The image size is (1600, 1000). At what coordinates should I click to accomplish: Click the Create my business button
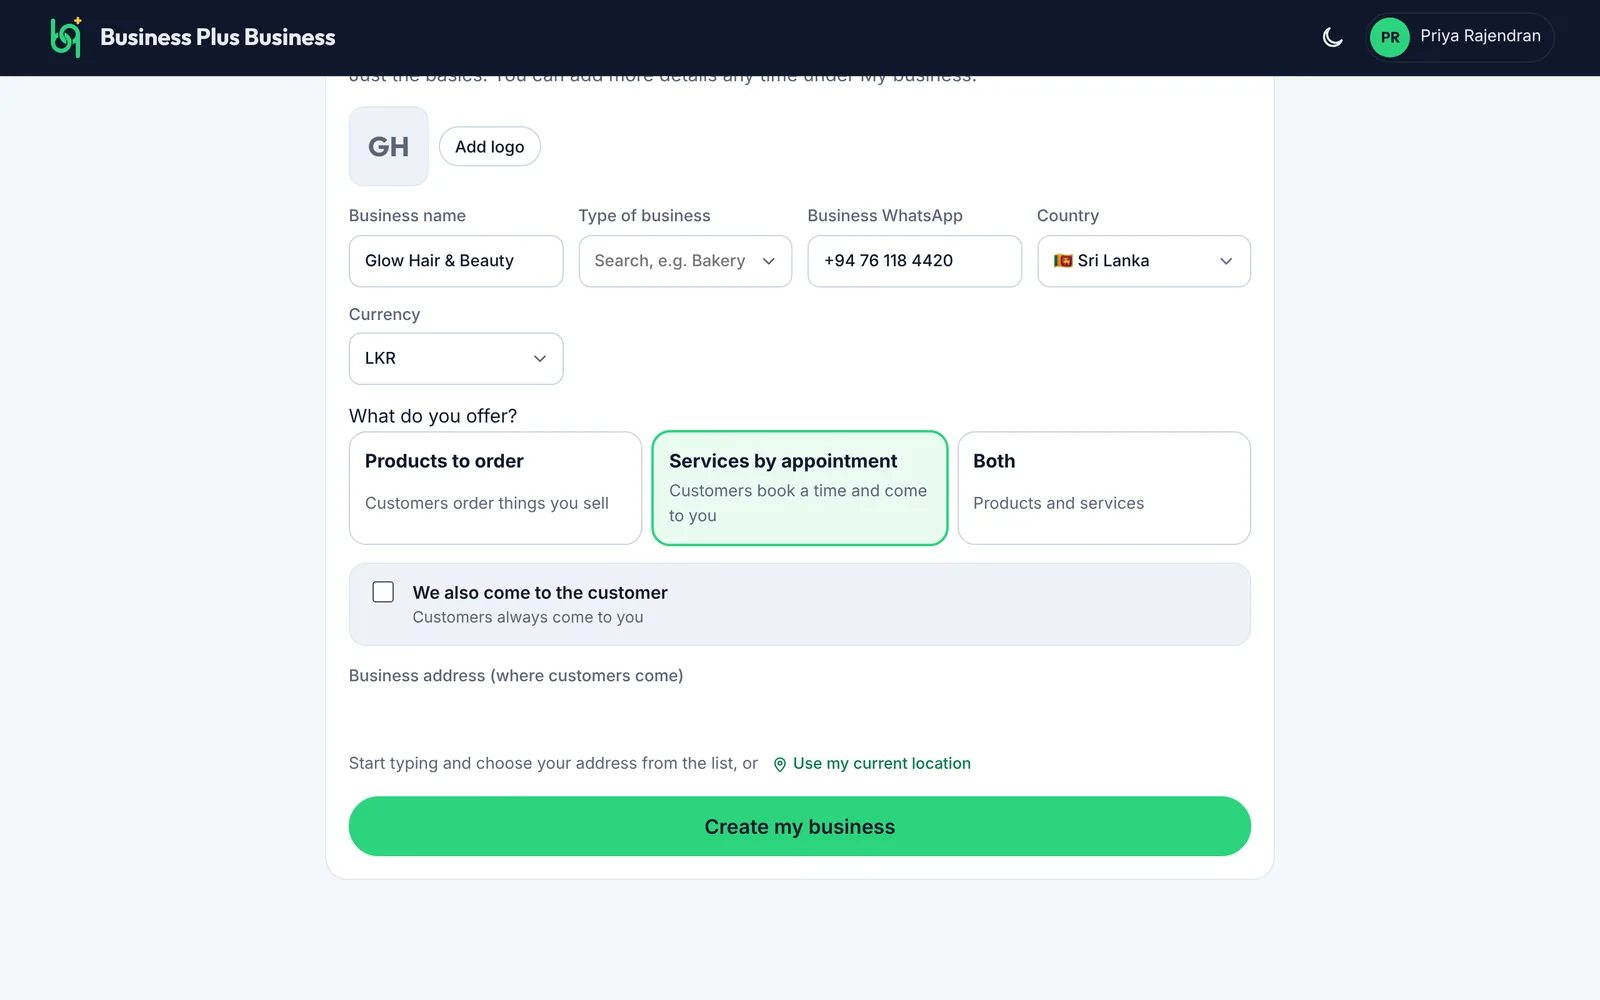(x=800, y=826)
